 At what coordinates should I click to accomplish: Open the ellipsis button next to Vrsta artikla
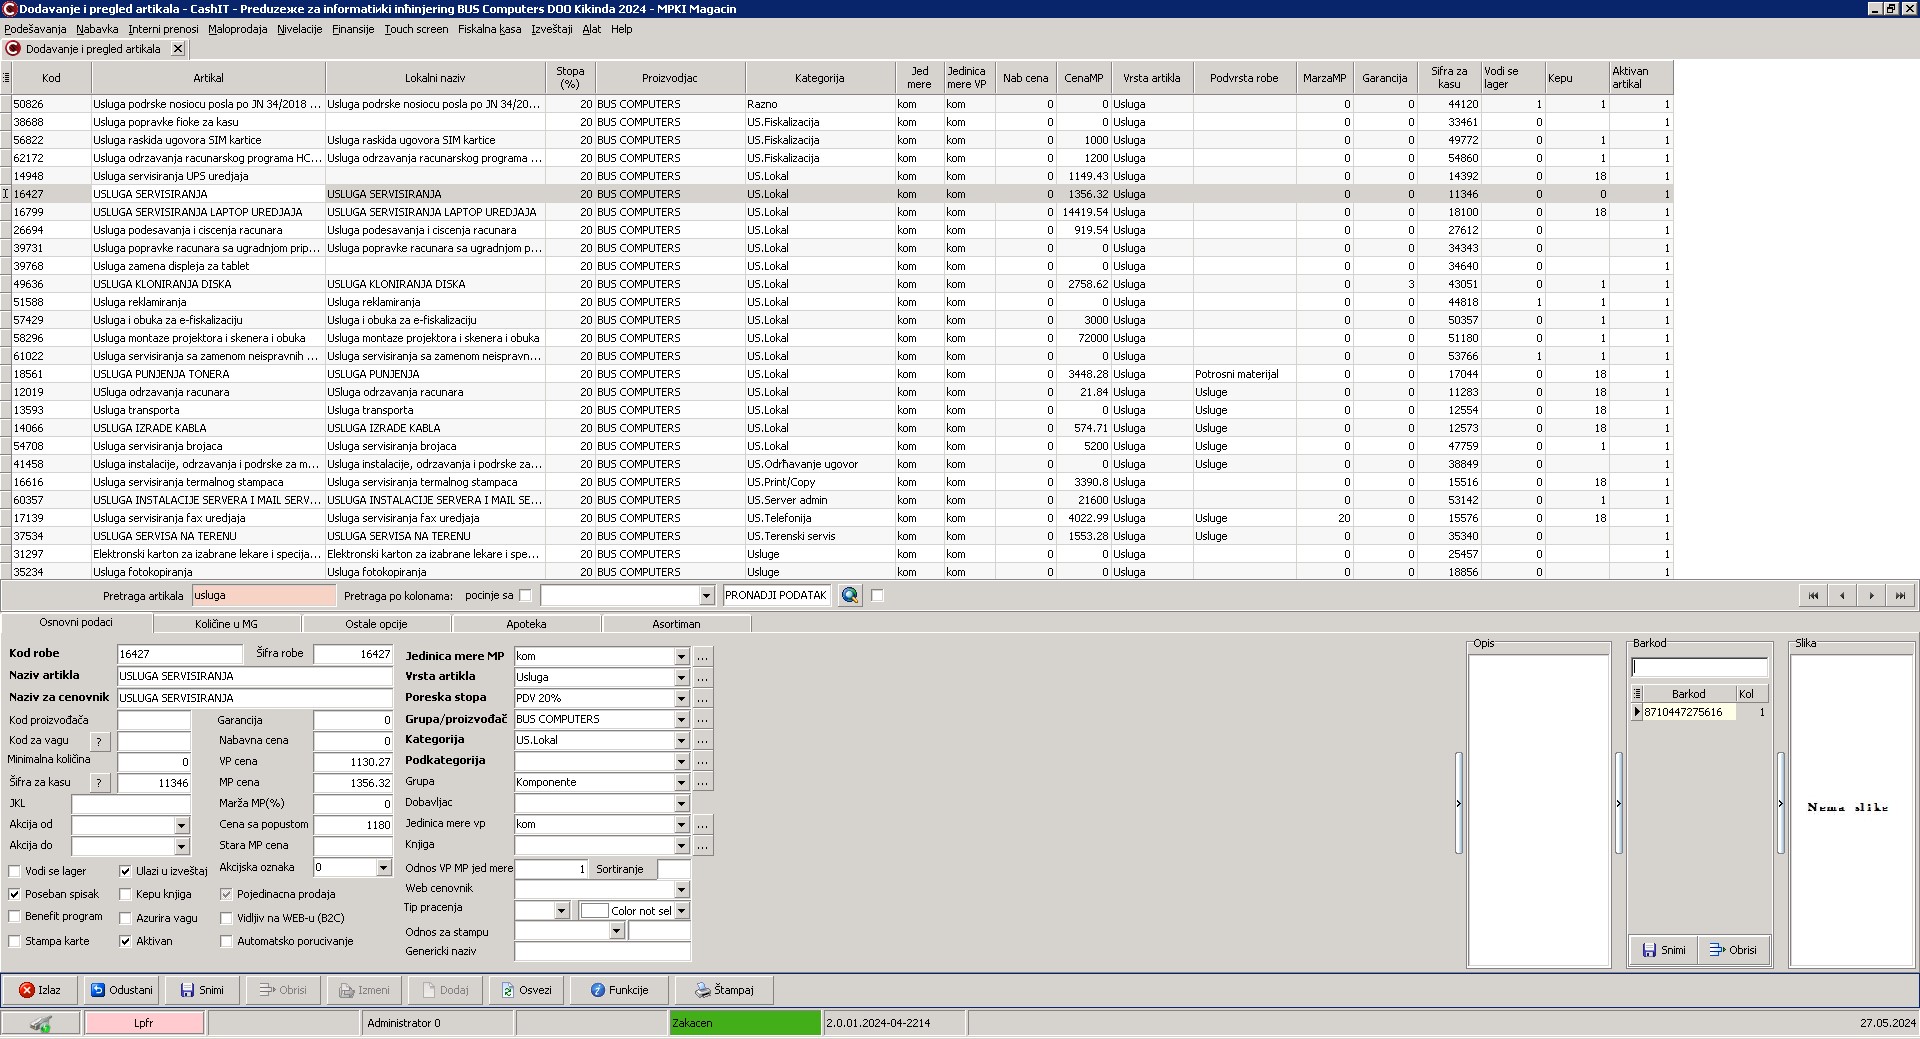point(703,678)
